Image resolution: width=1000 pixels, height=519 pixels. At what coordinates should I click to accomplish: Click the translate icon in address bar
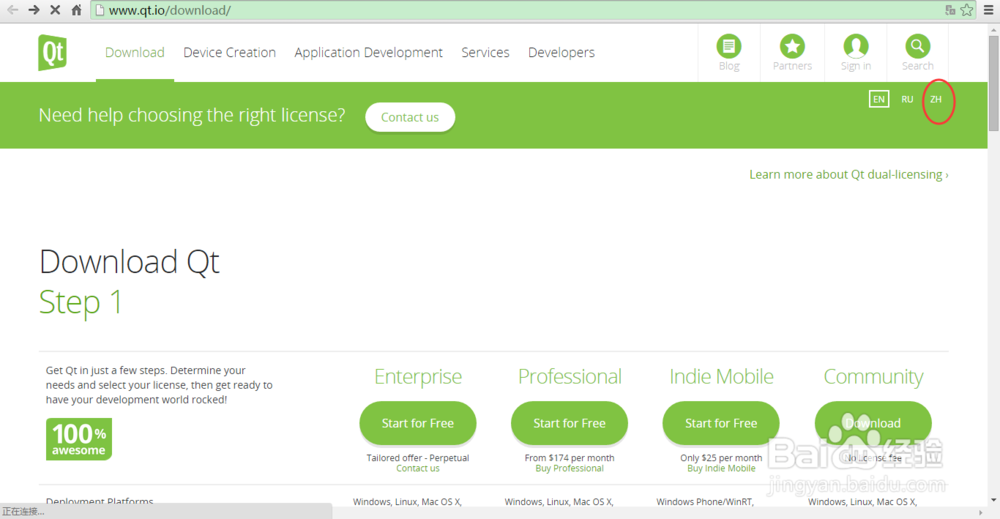click(950, 10)
